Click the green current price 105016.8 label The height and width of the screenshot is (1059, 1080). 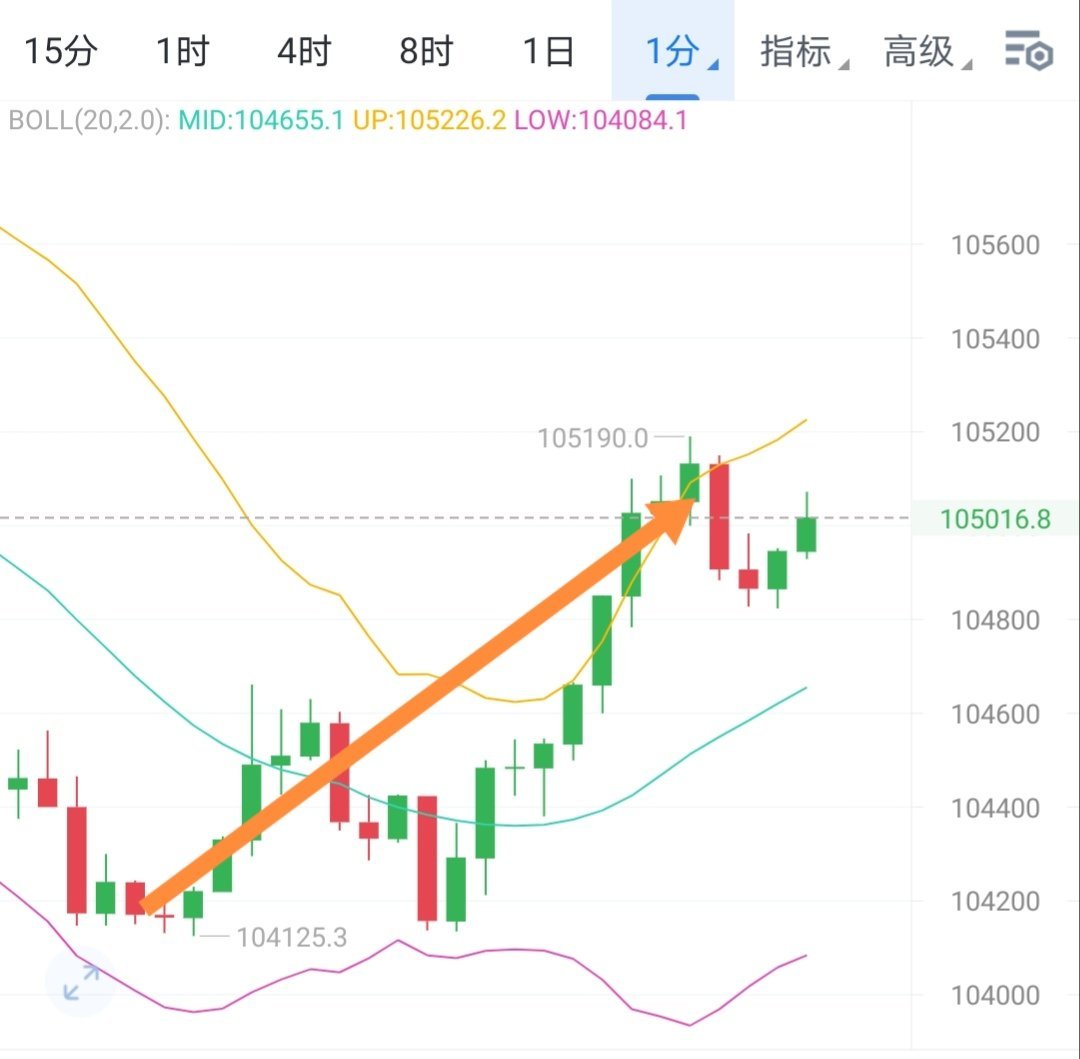point(995,519)
